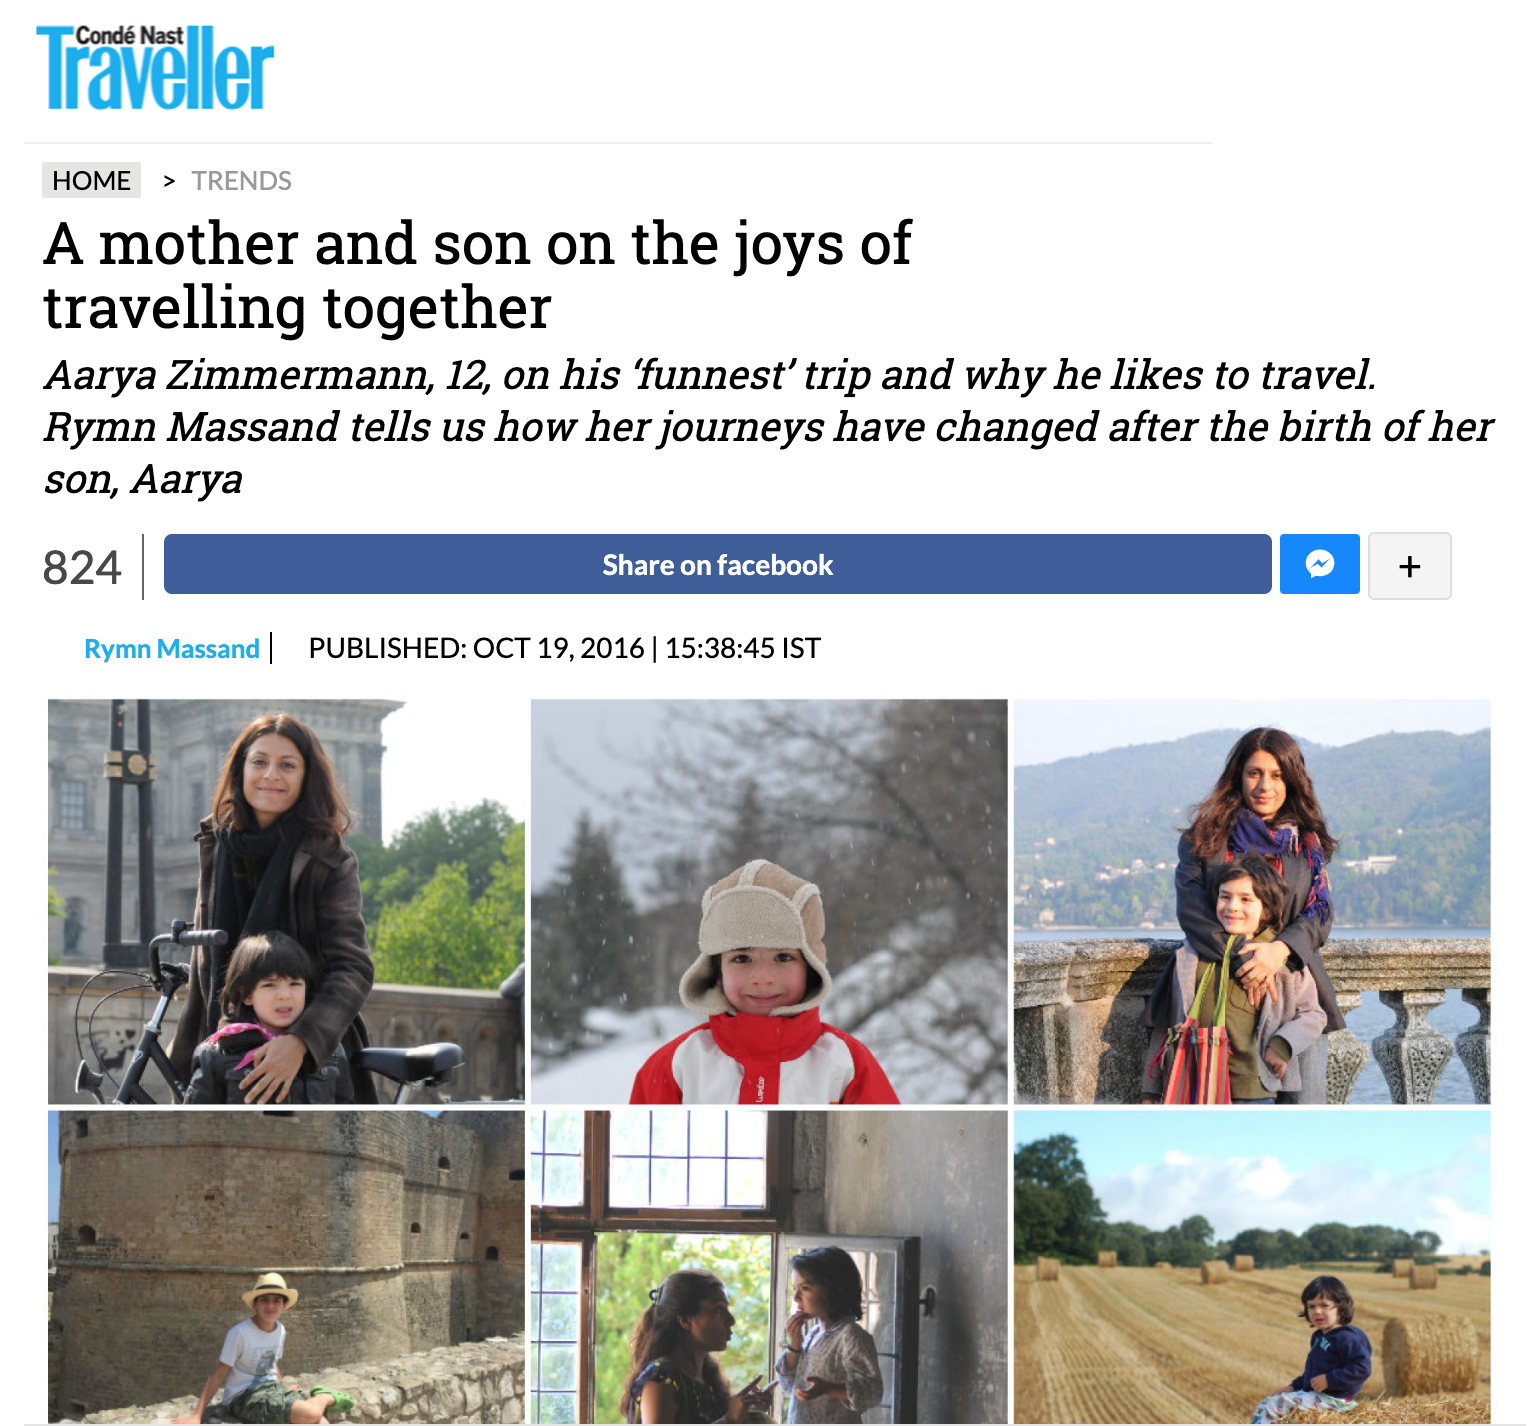Open author Rymn Massand's page
This screenshot has height=1426, width=1538.
171,649
